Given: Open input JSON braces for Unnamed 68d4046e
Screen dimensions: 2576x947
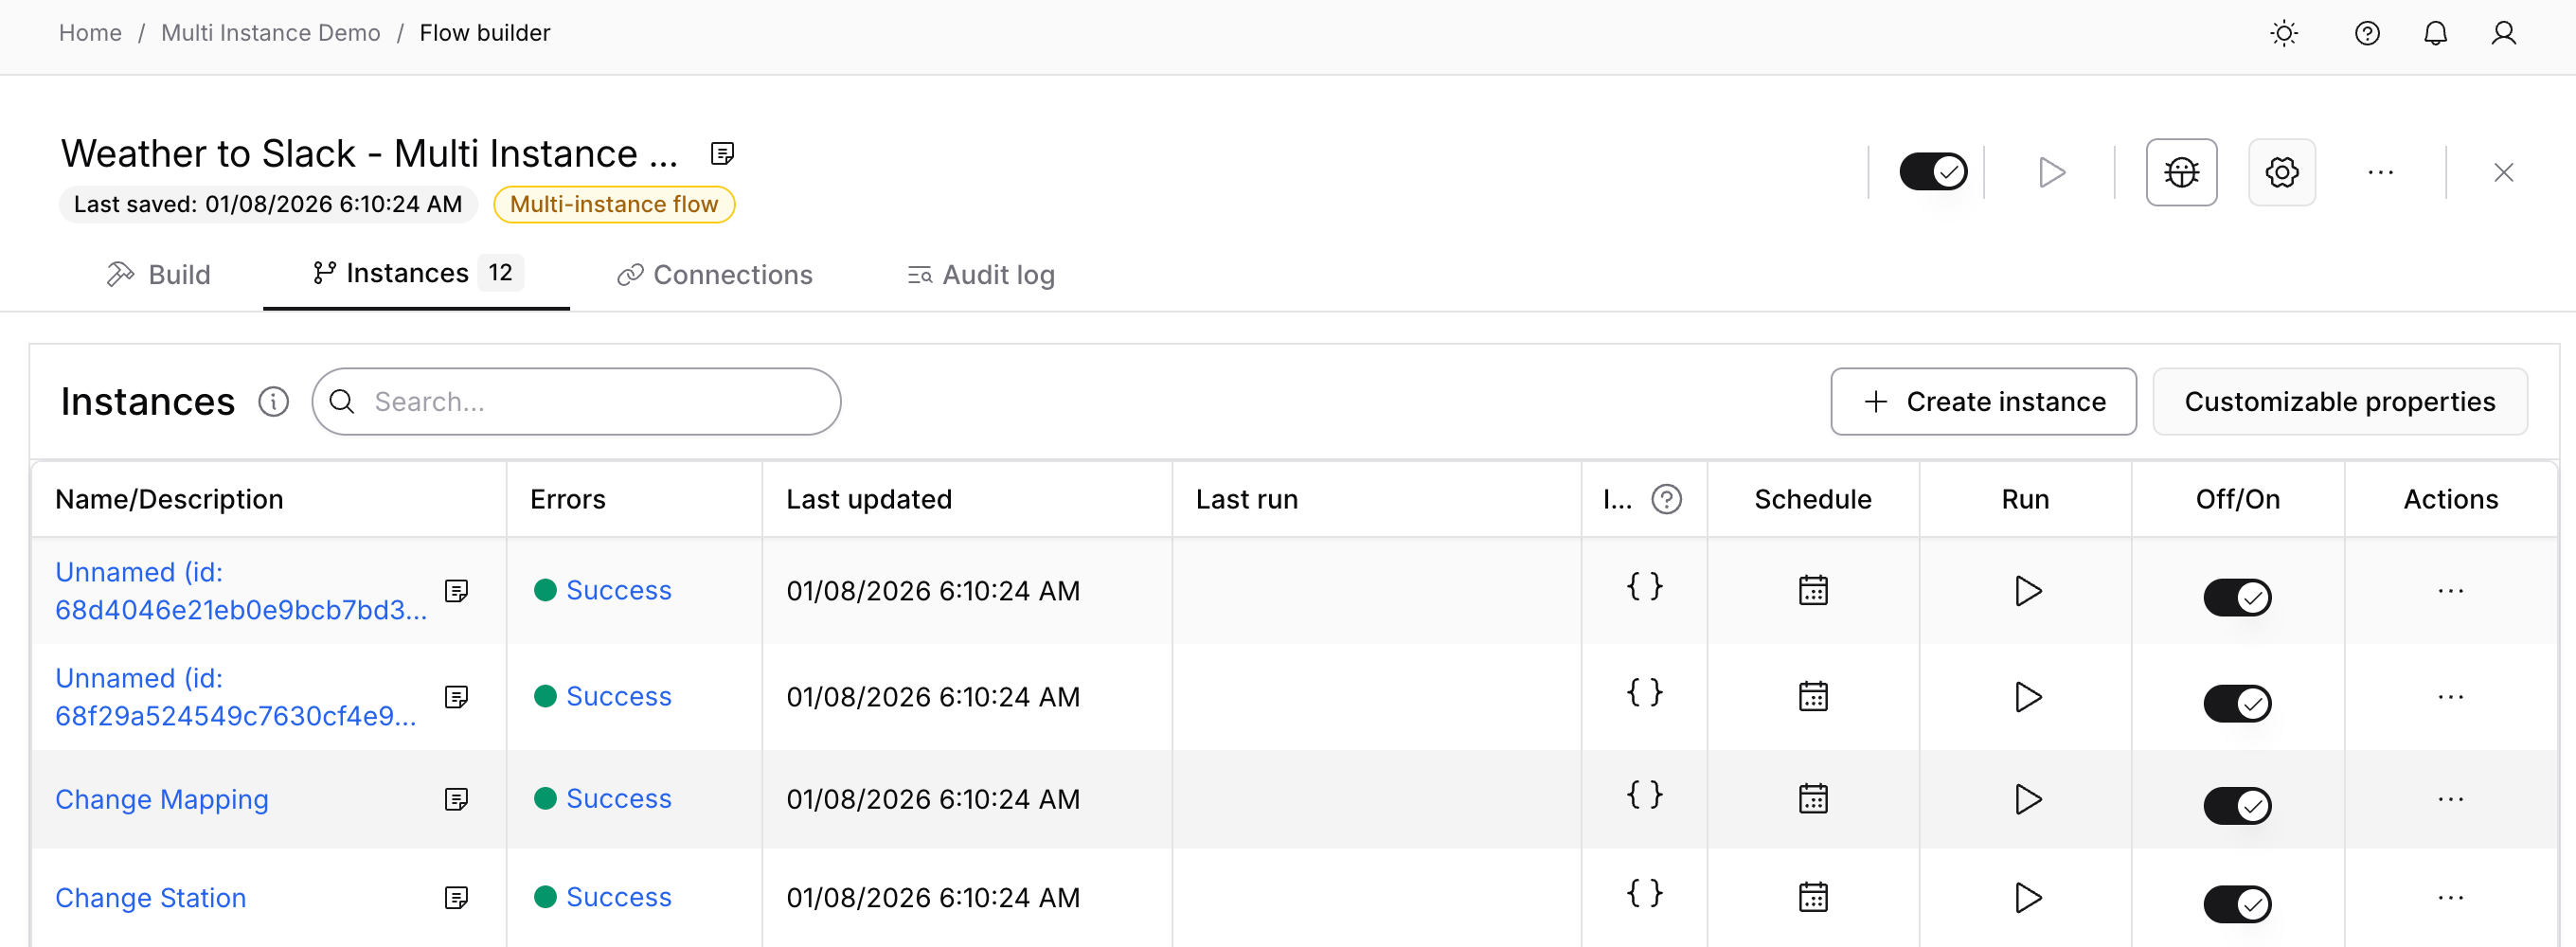Looking at the screenshot, I should coord(1644,586).
